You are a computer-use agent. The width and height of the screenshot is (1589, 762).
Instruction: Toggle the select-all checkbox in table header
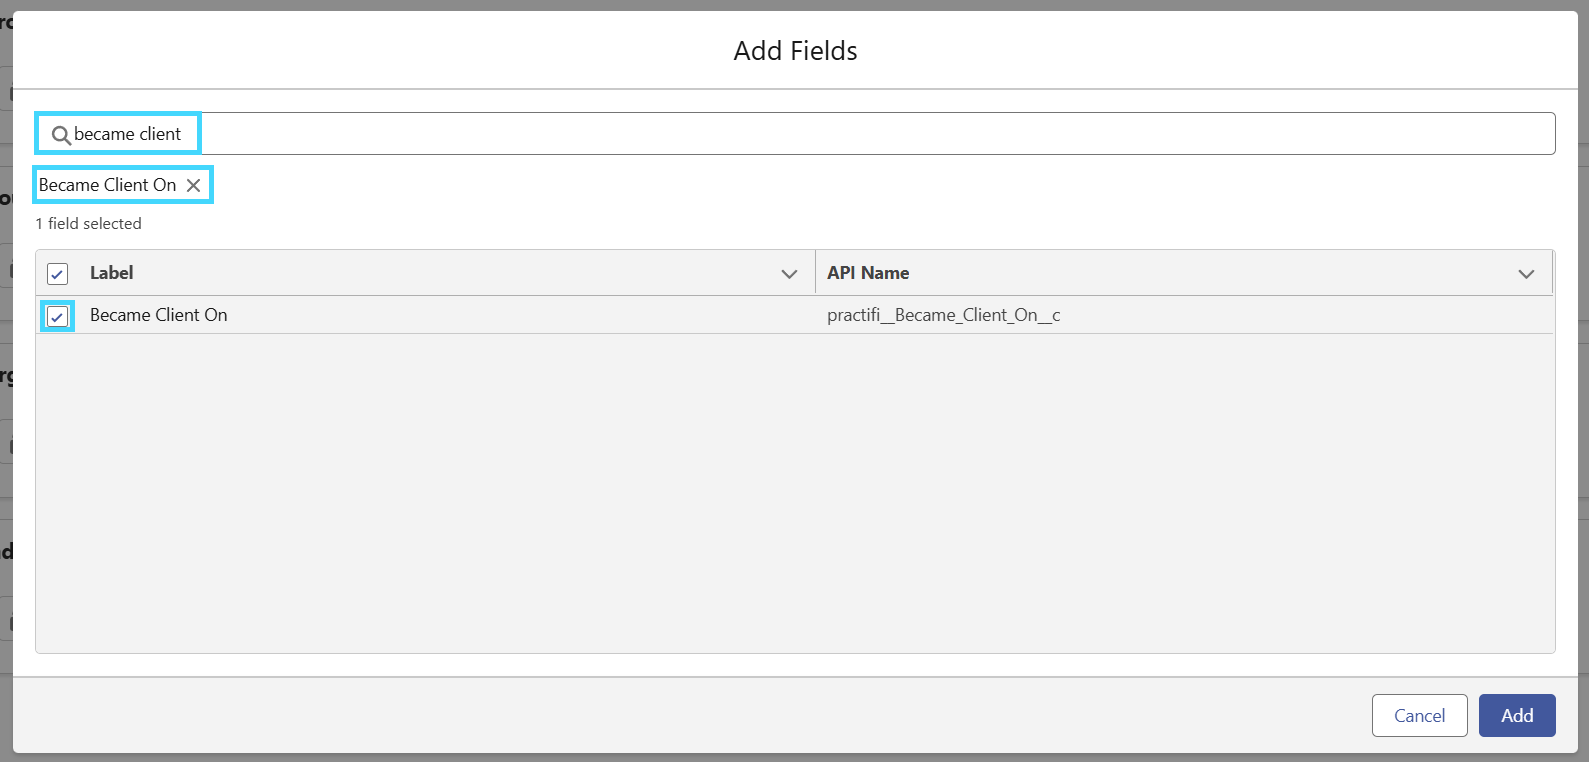[57, 274]
